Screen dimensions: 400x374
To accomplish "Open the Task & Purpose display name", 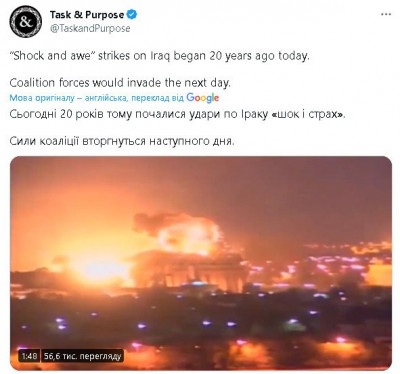I will pyautogui.click(x=87, y=15).
